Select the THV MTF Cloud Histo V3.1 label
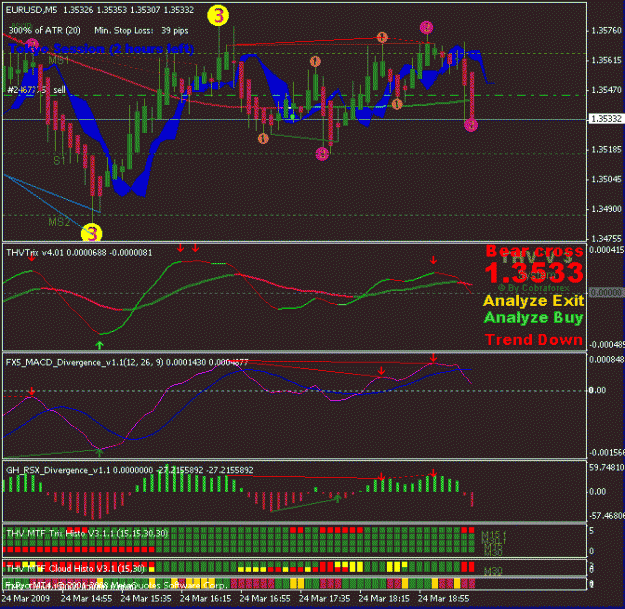The image size is (625, 609). point(76,568)
